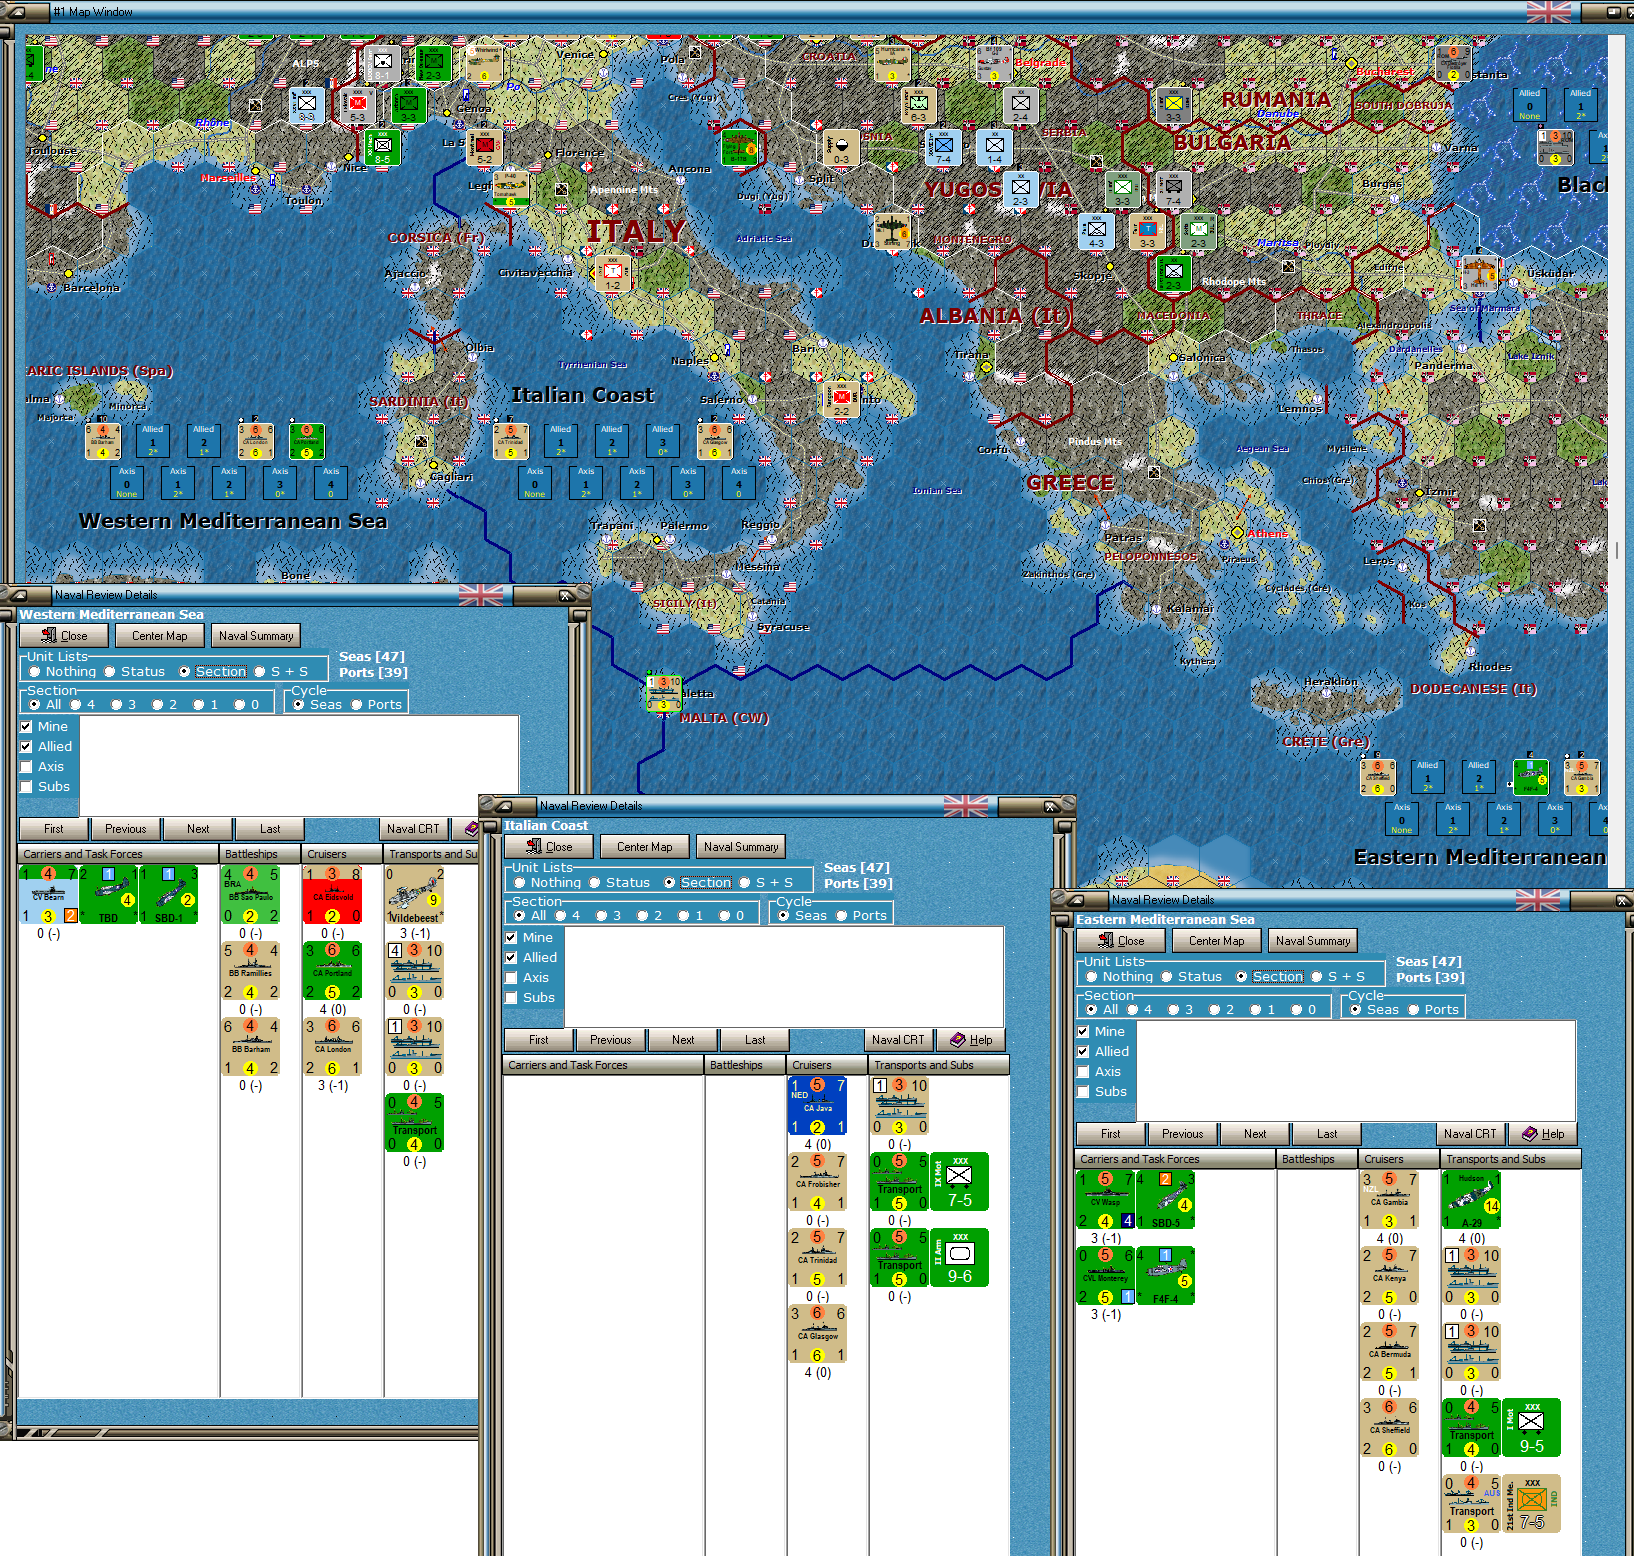Click Center Map in Eastern Mediterranean window
Viewport: 1634px width, 1556px height.
click(x=1217, y=941)
